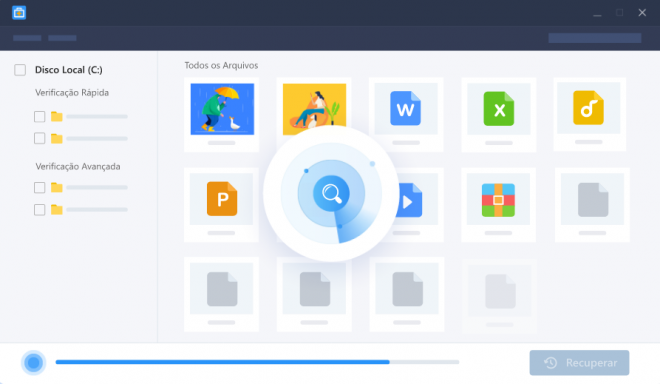Click the app logo in title bar
This screenshot has height=384, width=660.
coord(19,13)
